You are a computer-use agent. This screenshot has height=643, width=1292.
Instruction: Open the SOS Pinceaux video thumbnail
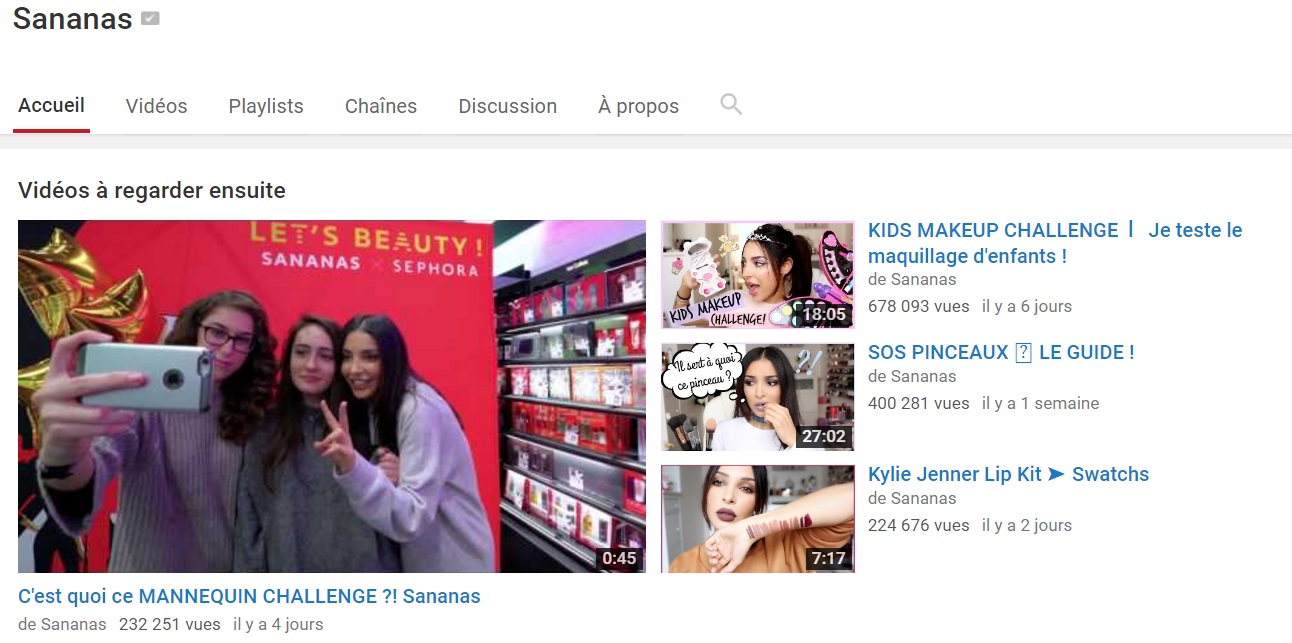(x=758, y=397)
